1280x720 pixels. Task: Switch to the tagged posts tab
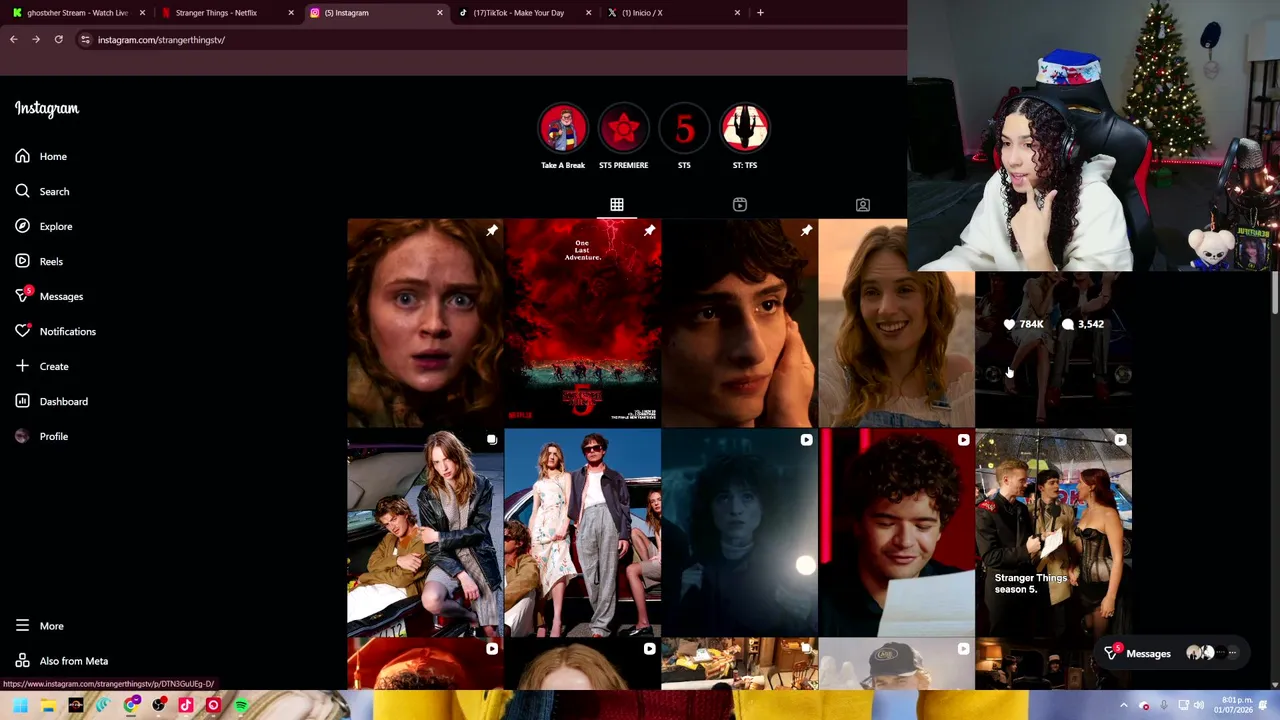863,204
